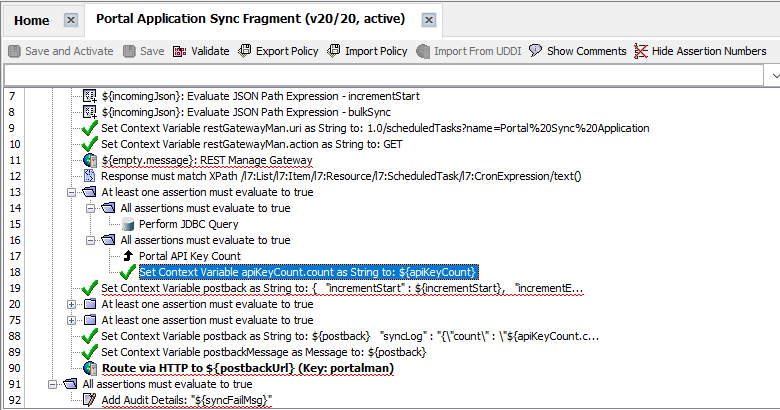780x410 pixels.
Task: Open the search field dropdown arrow
Action: click(773, 75)
